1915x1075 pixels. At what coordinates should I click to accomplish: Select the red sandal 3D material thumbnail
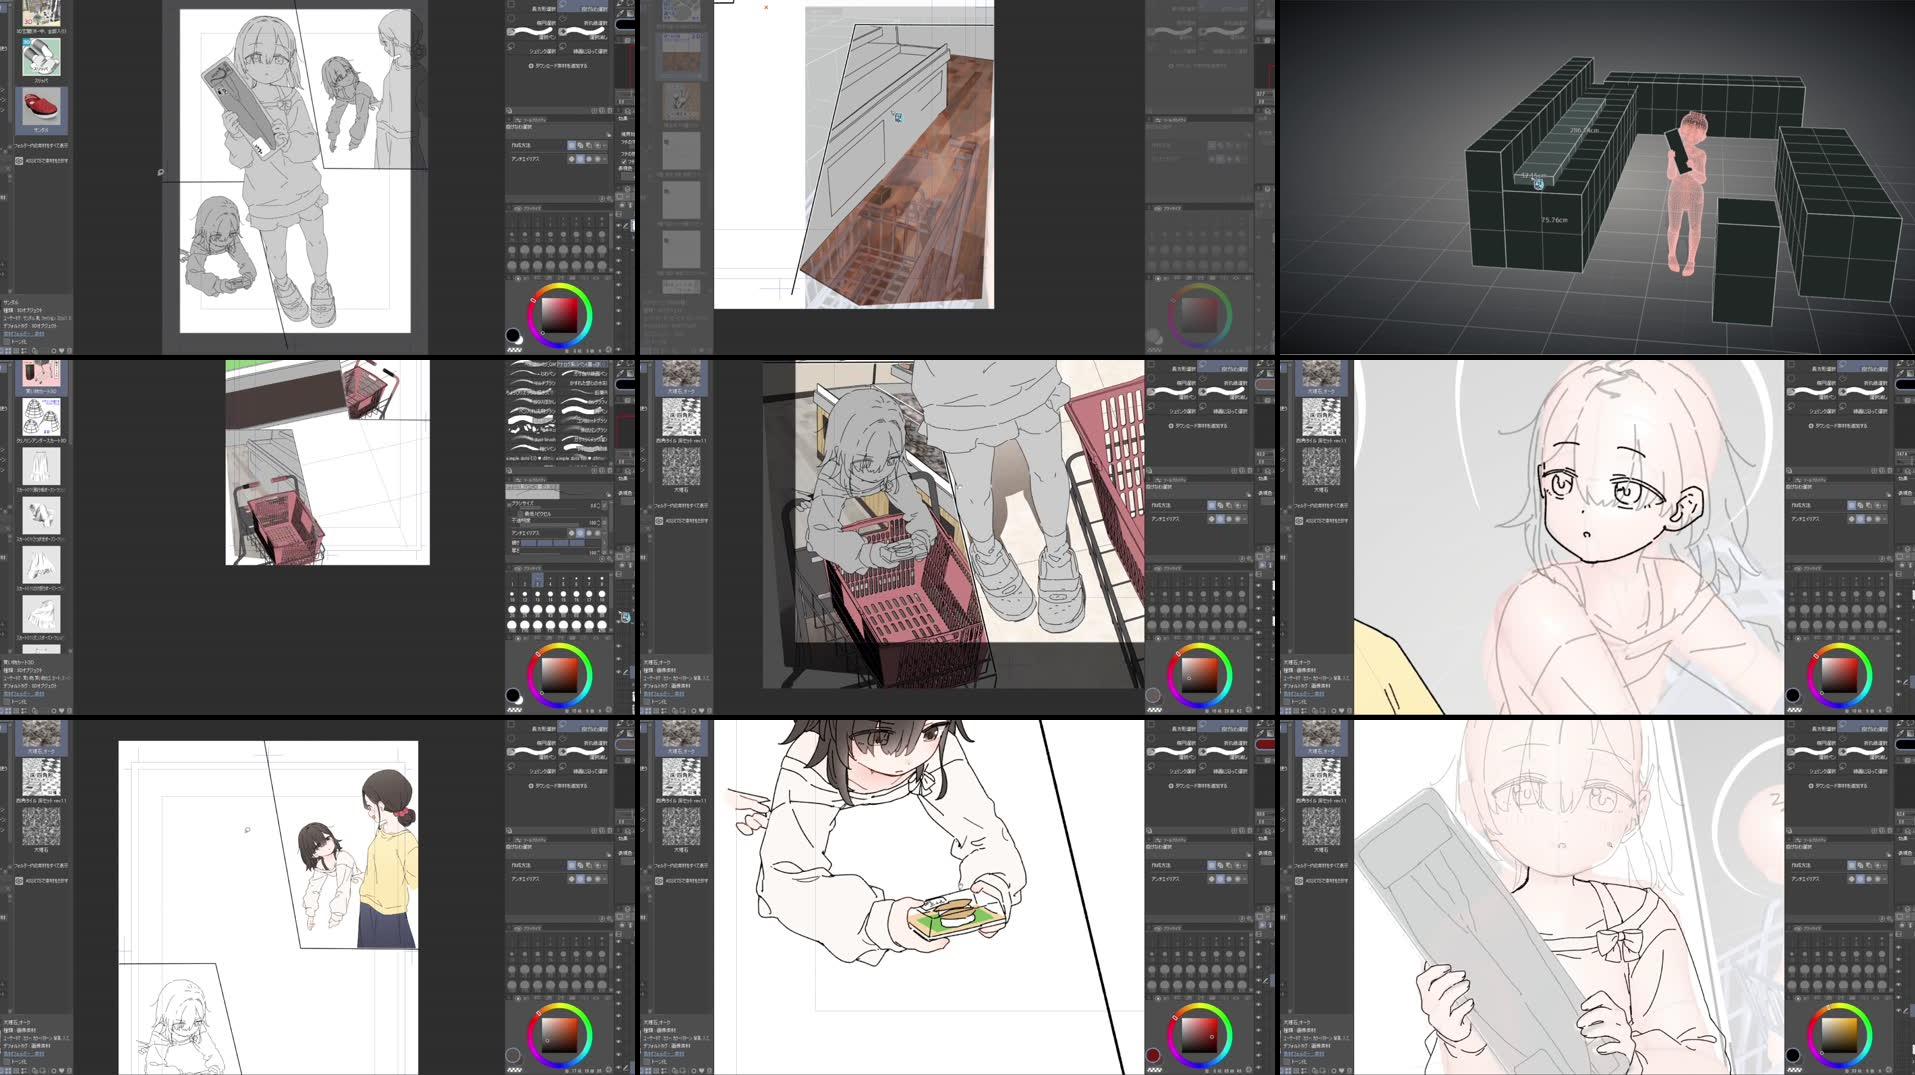tap(41, 108)
